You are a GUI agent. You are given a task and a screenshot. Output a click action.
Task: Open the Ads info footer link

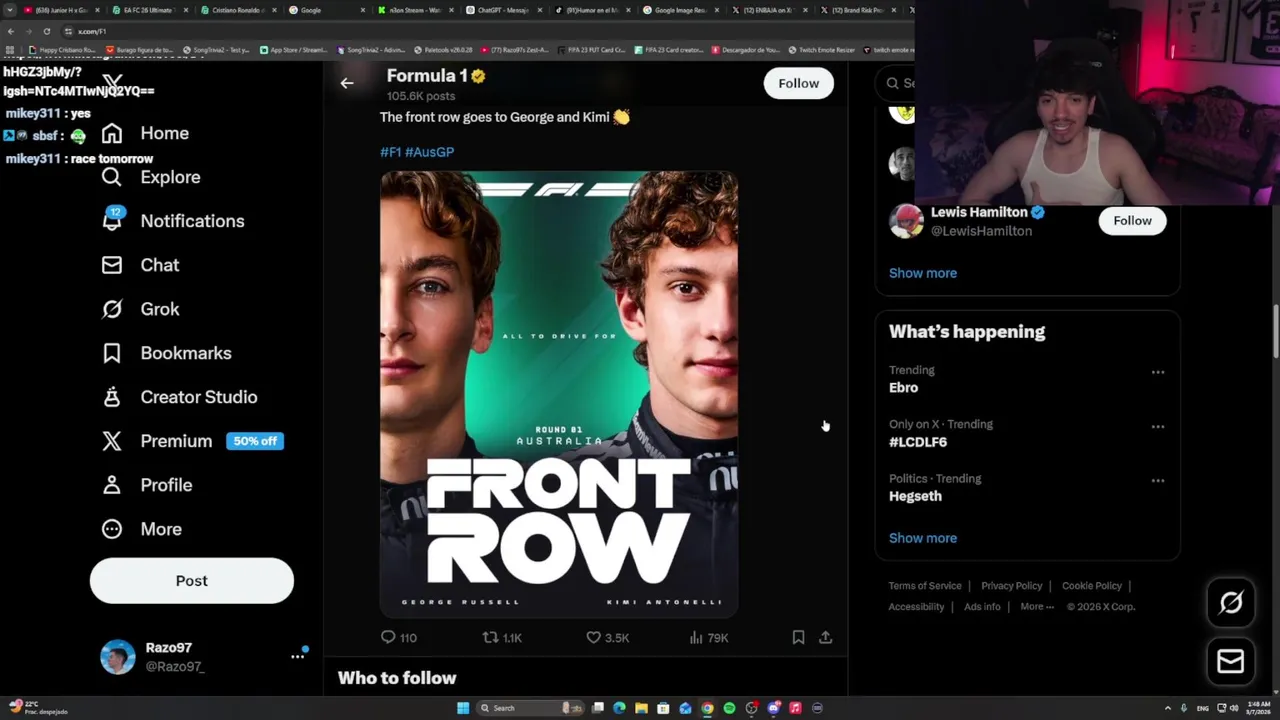click(x=982, y=607)
